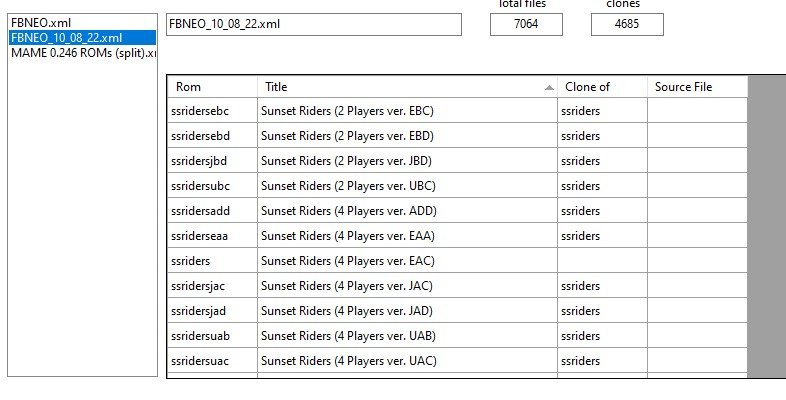Sort by the Rom column header
This screenshot has height=400, width=786.
(x=212, y=87)
